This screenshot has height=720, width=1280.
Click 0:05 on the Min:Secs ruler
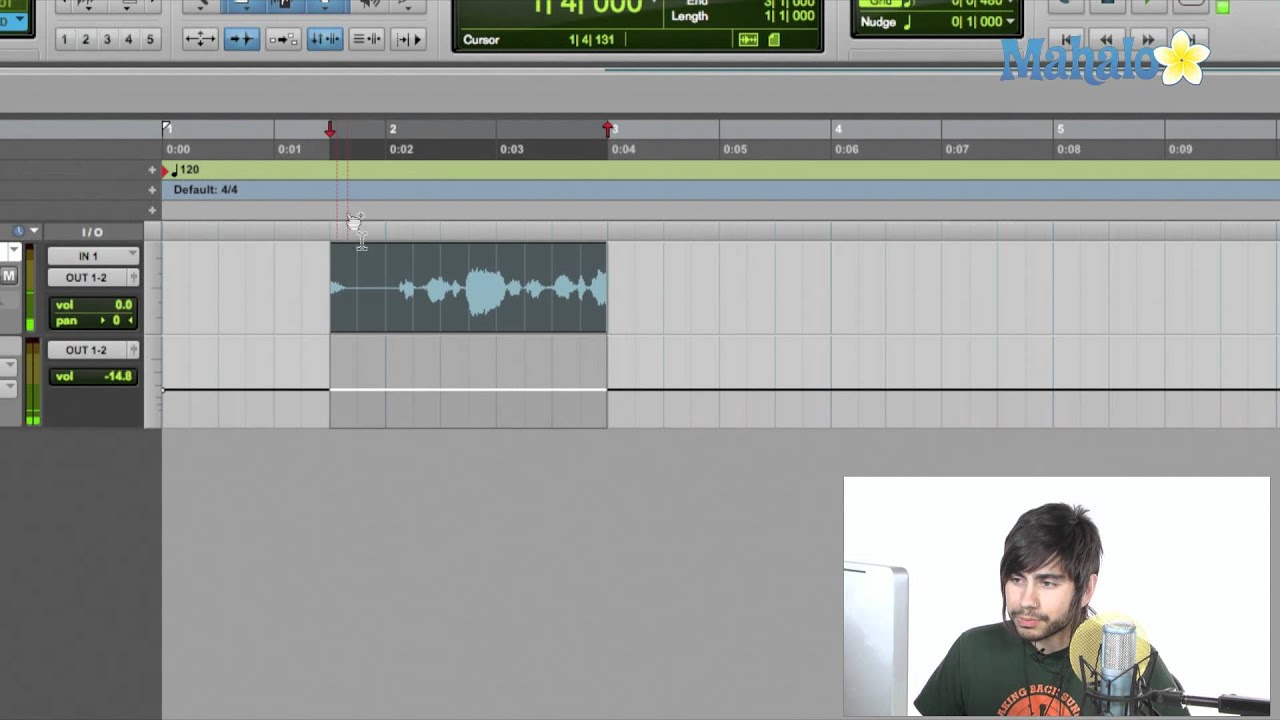pyautogui.click(x=735, y=149)
